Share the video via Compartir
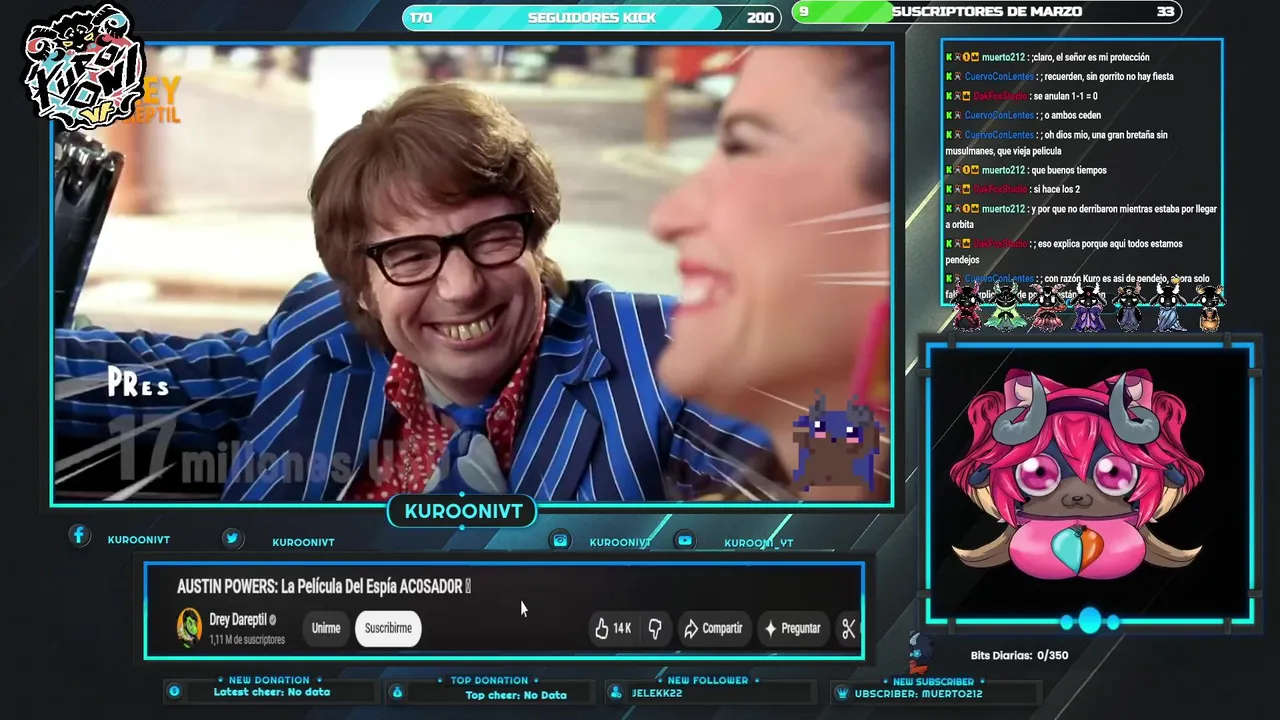This screenshot has height=720, width=1280. [x=713, y=628]
